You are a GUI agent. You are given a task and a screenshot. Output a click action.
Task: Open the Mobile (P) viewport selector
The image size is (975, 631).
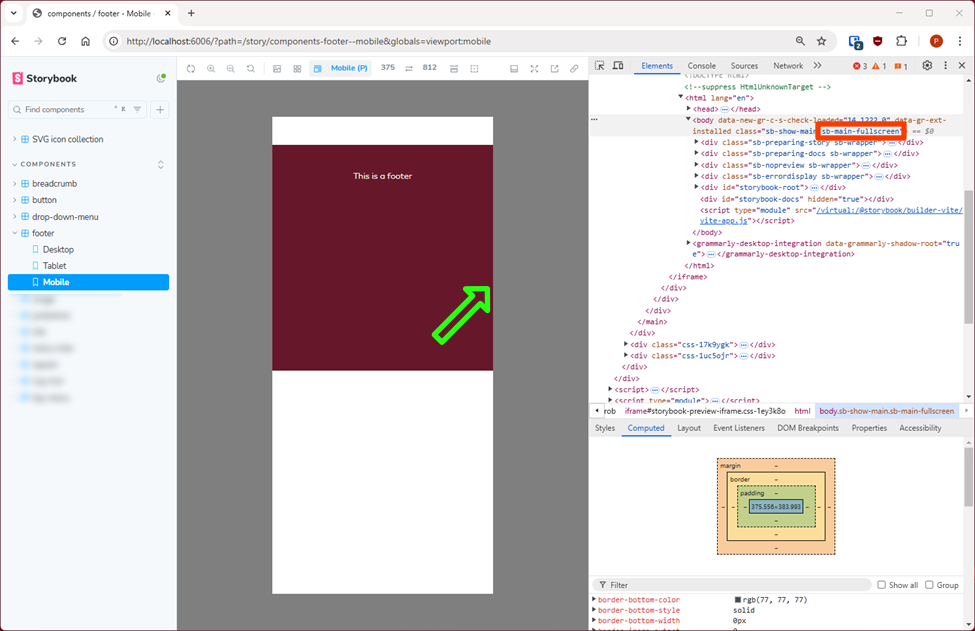coord(341,68)
